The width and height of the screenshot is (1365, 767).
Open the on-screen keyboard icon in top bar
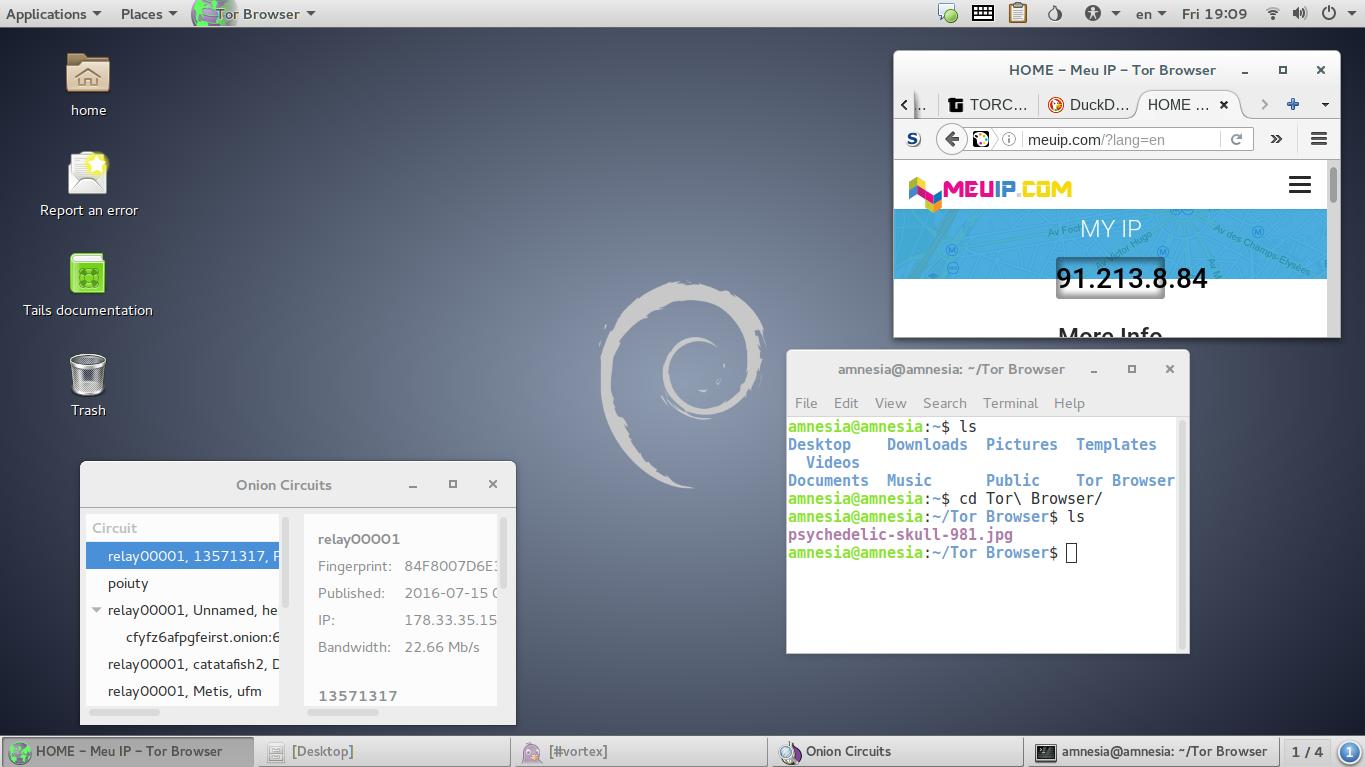[x=982, y=14]
